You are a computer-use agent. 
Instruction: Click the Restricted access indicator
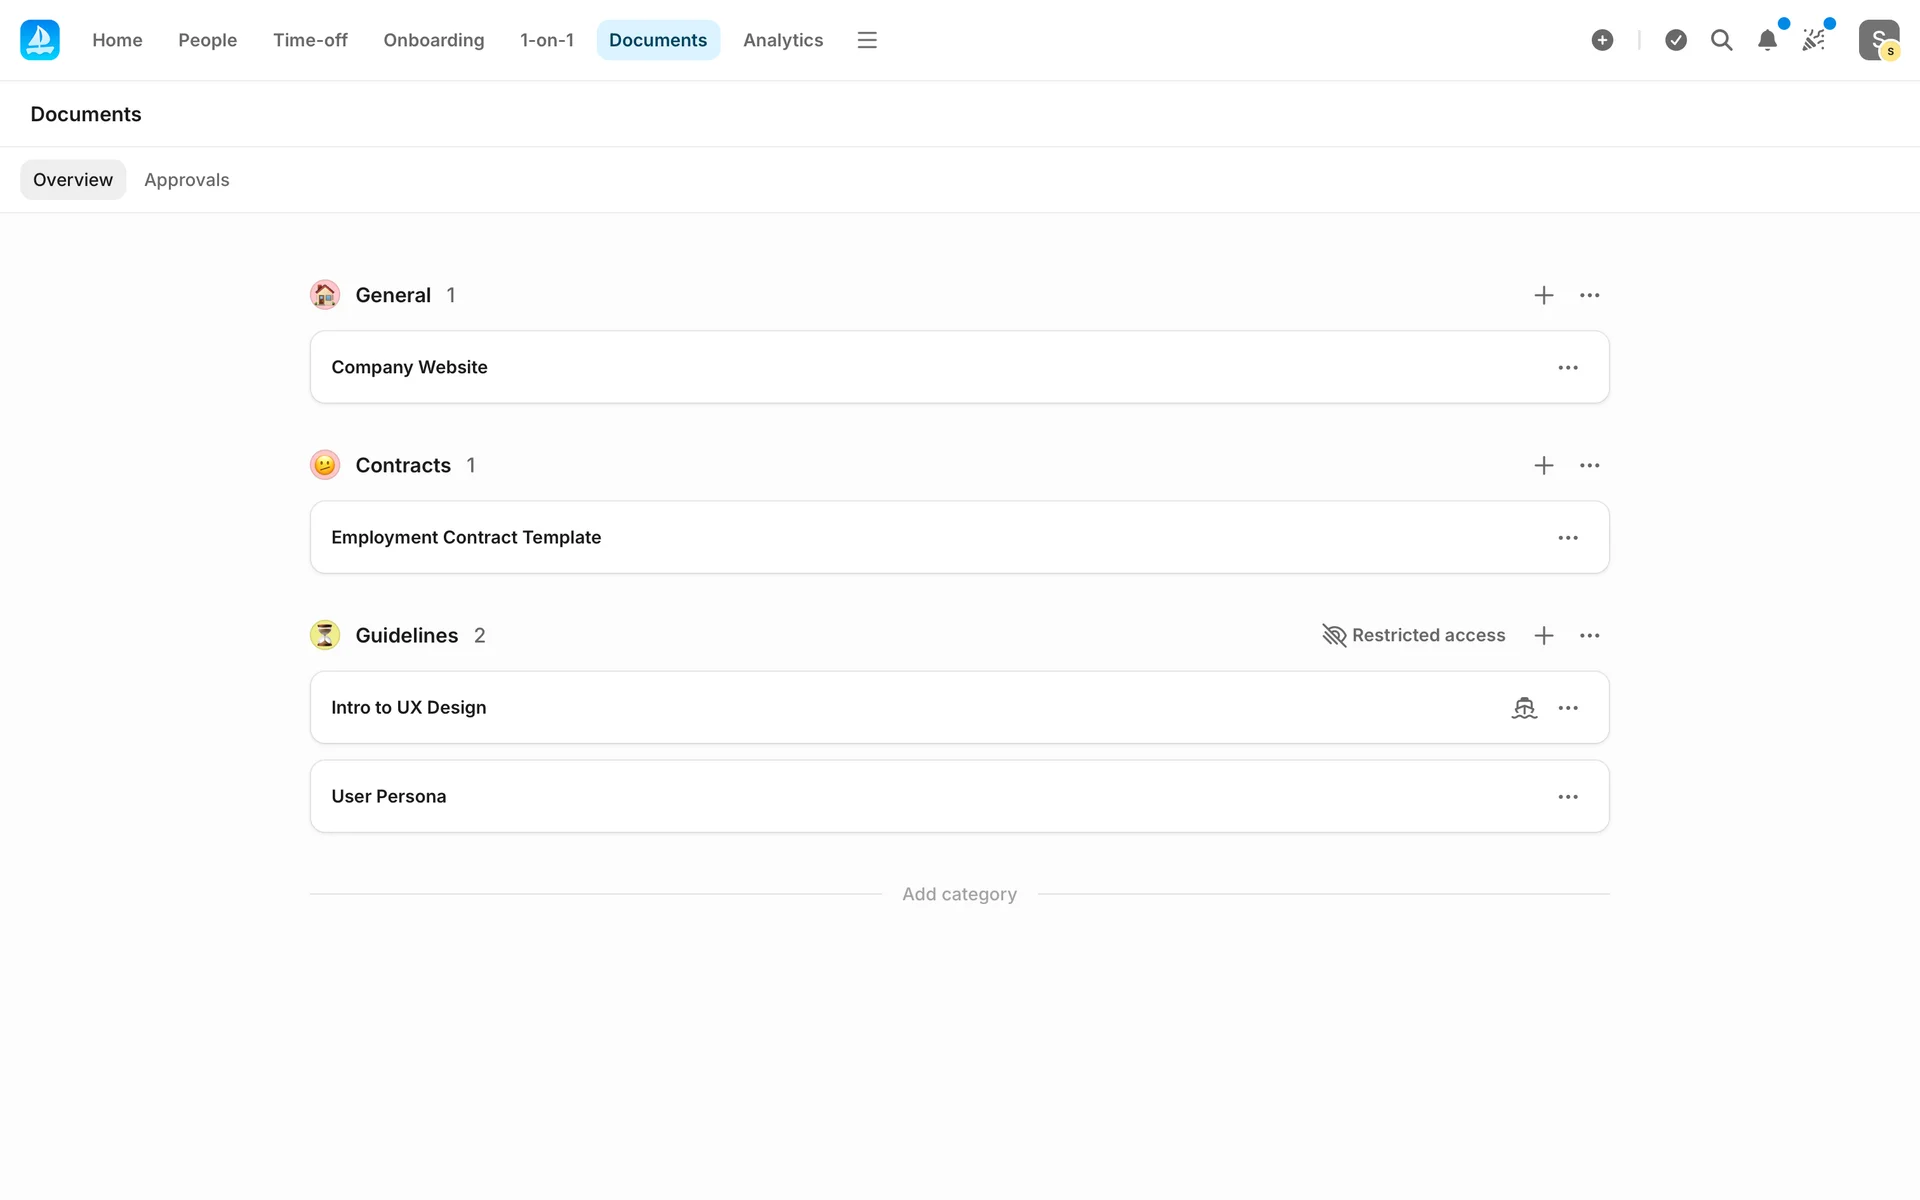click(1414, 635)
